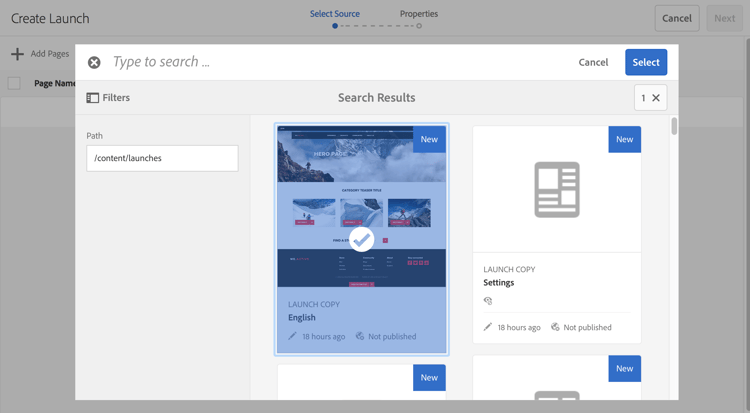Click globe icon beside English Not published
The image size is (750, 413).
click(360, 336)
